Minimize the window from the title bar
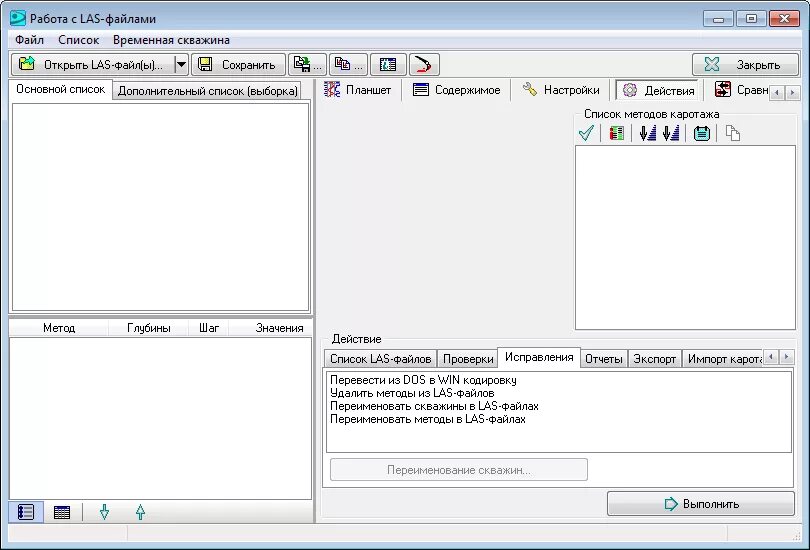 click(x=718, y=19)
